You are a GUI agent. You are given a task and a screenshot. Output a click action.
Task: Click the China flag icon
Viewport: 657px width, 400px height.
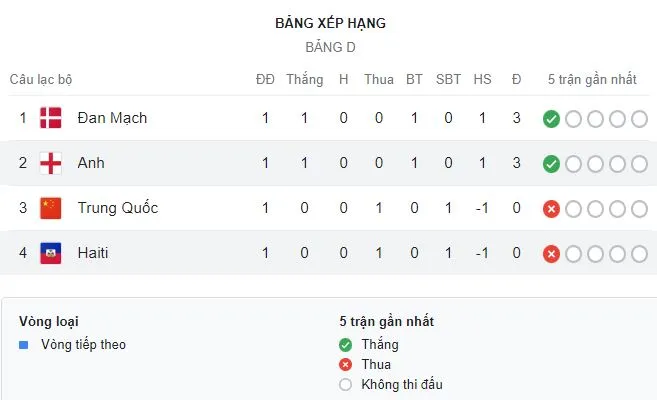click(50, 208)
